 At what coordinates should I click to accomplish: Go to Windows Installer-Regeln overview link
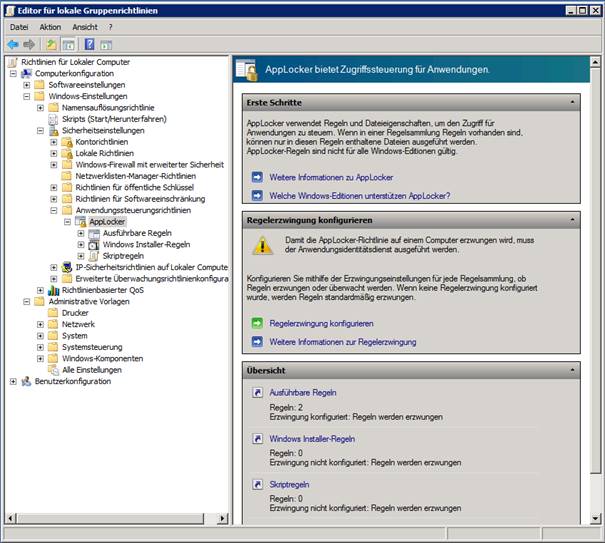(312, 439)
